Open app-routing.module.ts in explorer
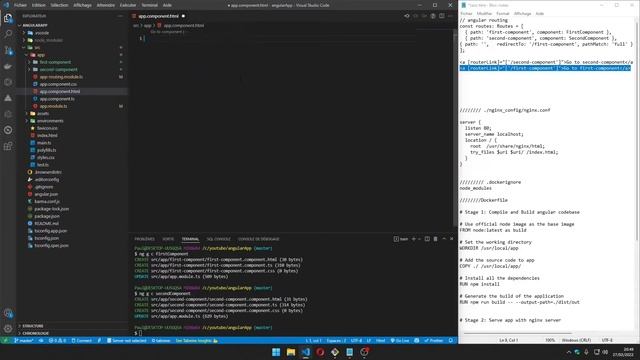 (x=61, y=77)
